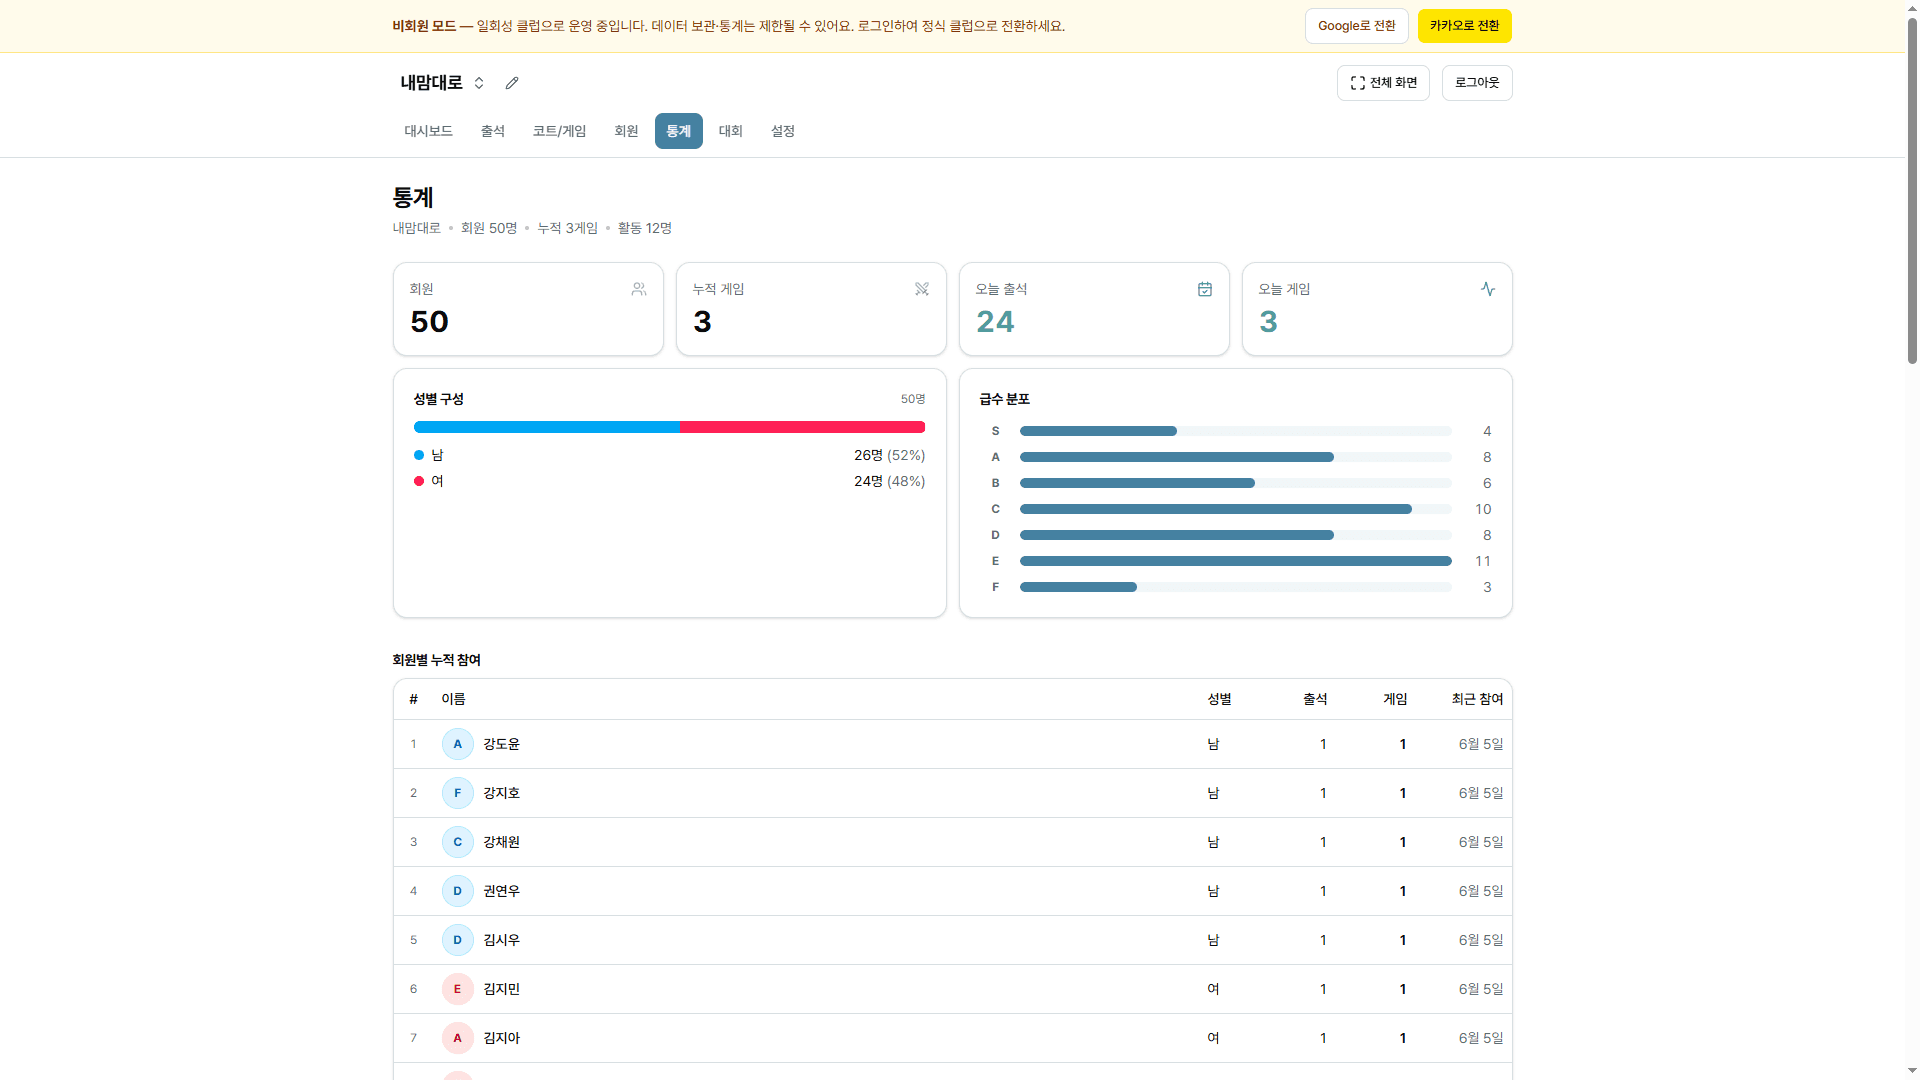This screenshot has height=1080, width=1920.
Task: Click the E grade distribution bar
Action: [x=1235, y=561]
